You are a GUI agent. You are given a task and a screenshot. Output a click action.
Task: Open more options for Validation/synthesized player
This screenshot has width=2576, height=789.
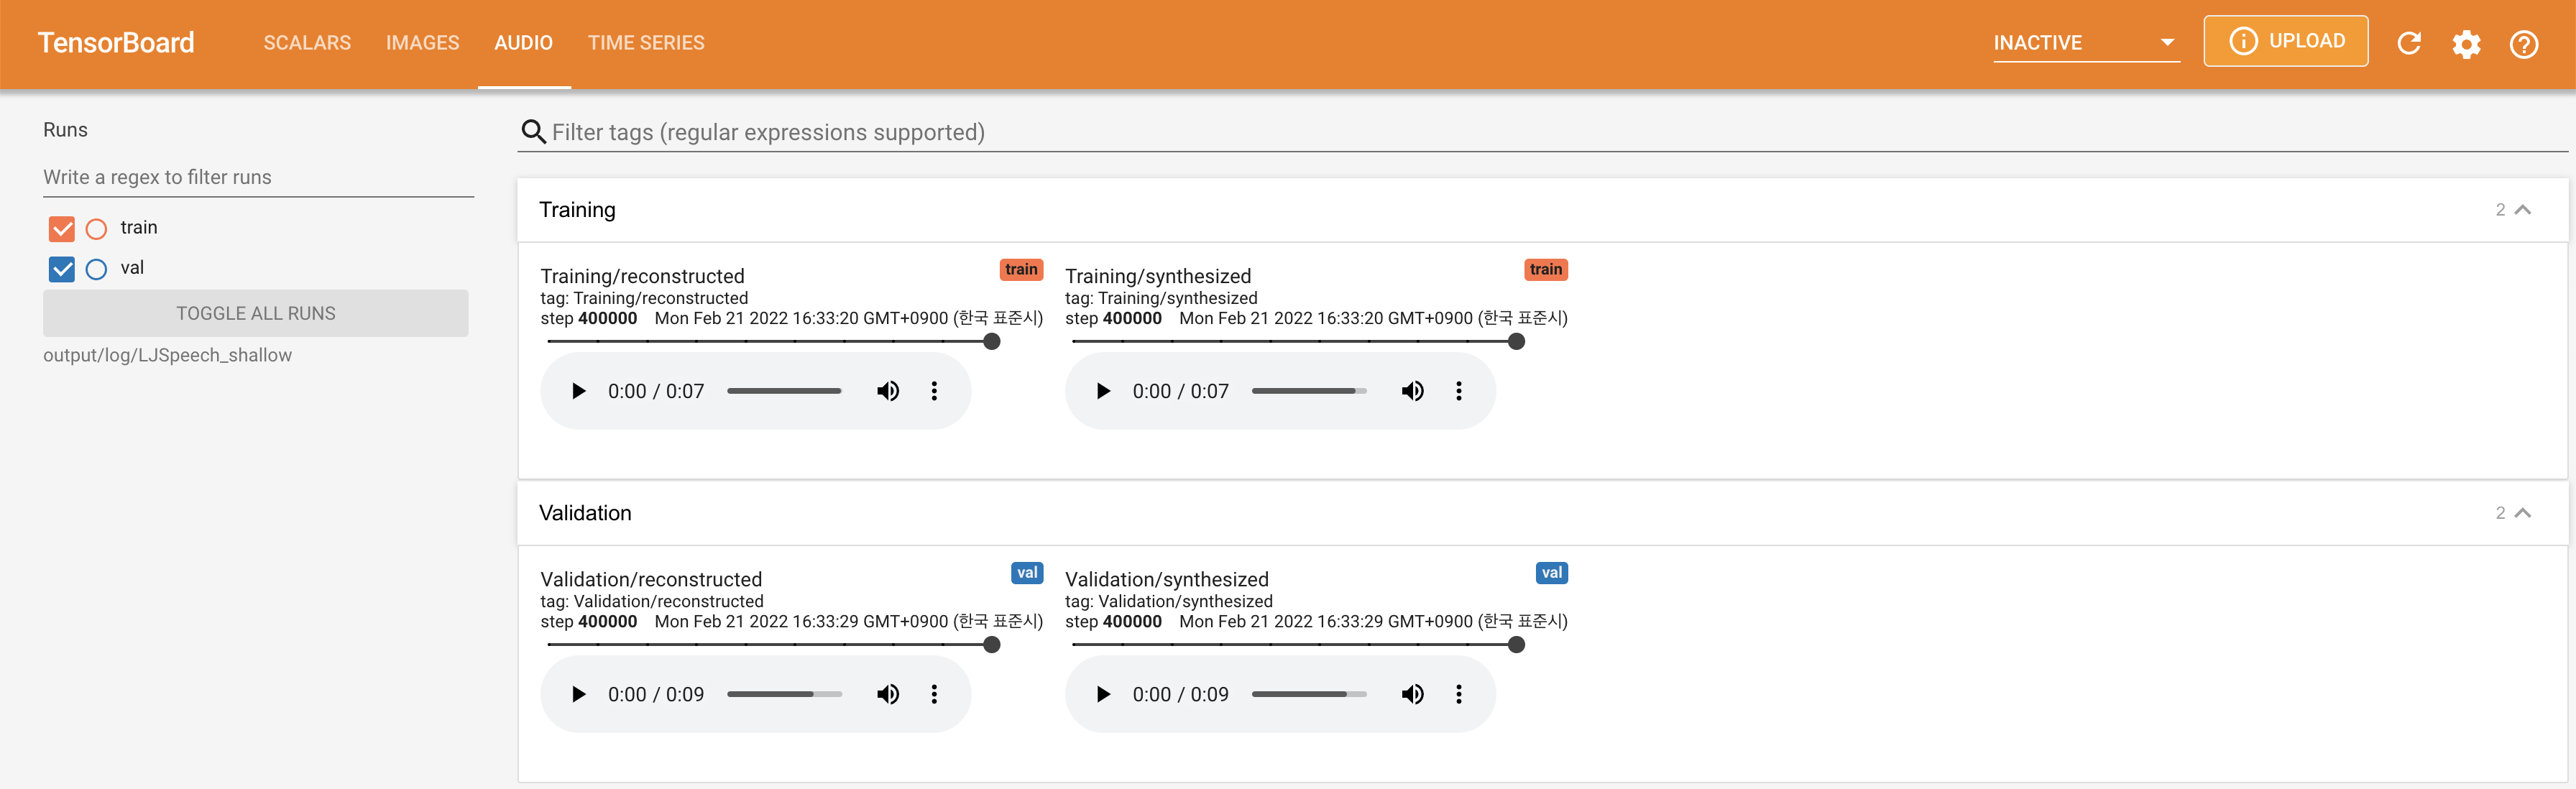[x=1458, y=694]
